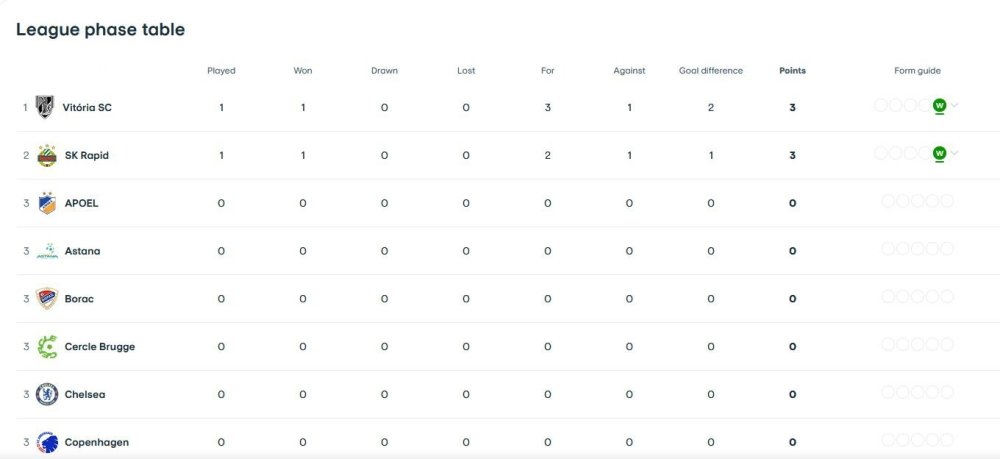Click the Form guide column header
This screenshot has width=1000, height=459.
pos(917,71)
